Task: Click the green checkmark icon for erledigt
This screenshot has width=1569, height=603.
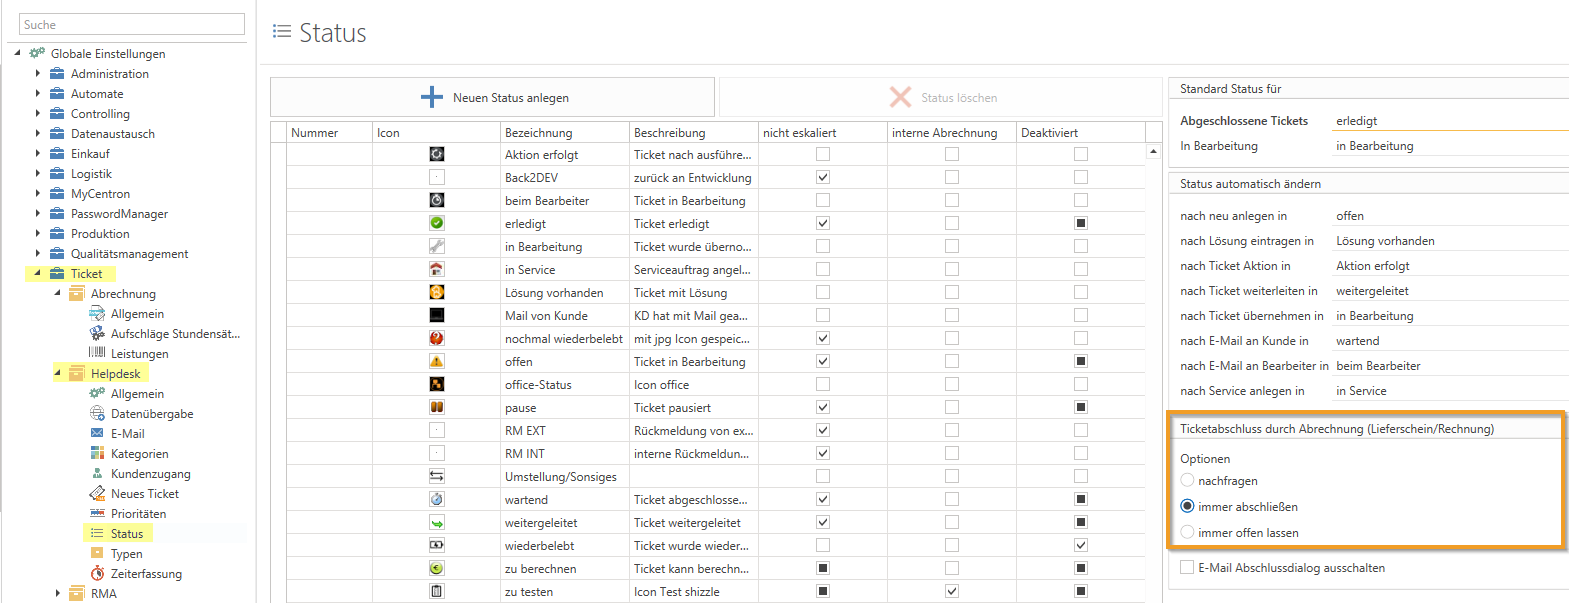Action: click(x=437, y=223)
